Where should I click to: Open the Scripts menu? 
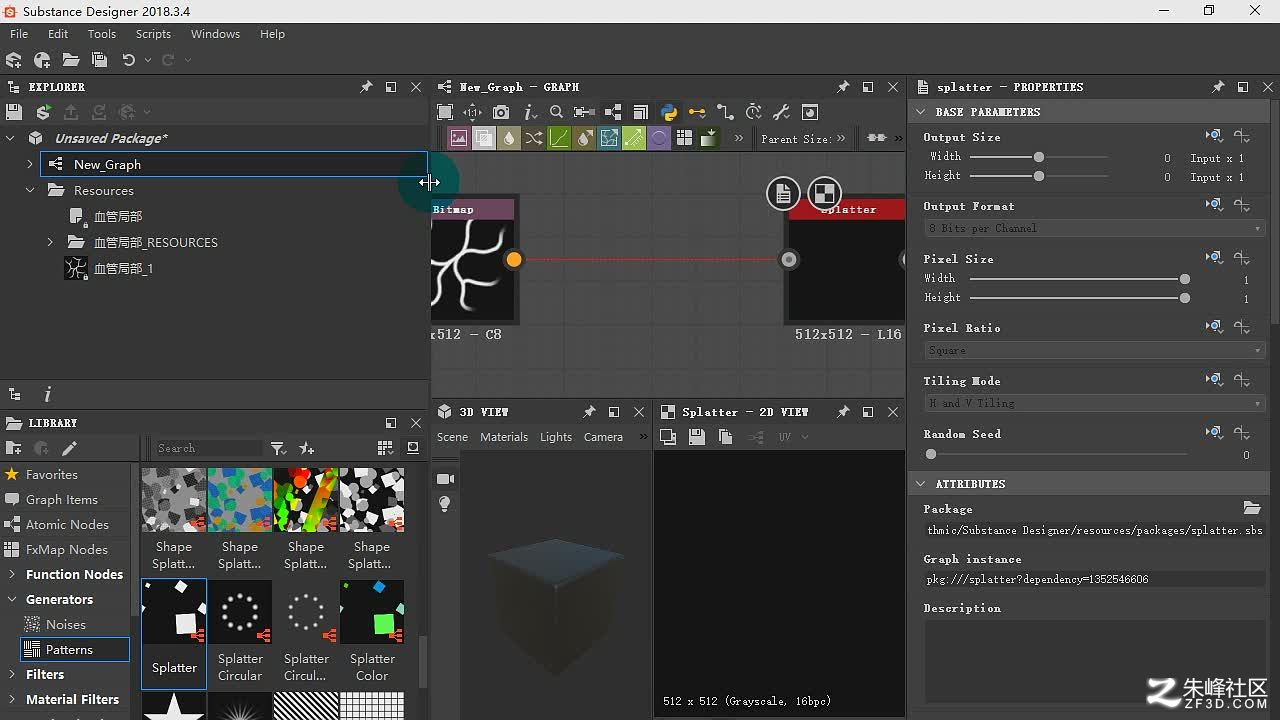(x=153, y=34)
